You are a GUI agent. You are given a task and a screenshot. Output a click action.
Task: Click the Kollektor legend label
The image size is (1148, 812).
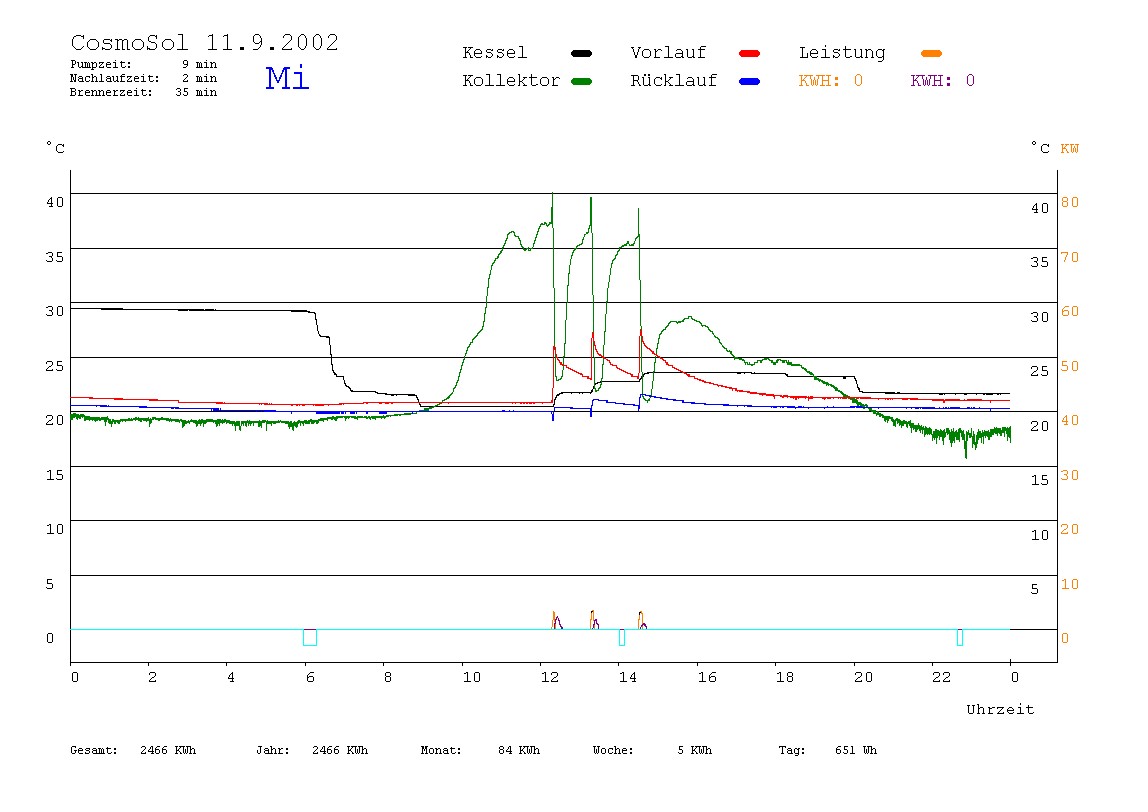pos(510,81)
